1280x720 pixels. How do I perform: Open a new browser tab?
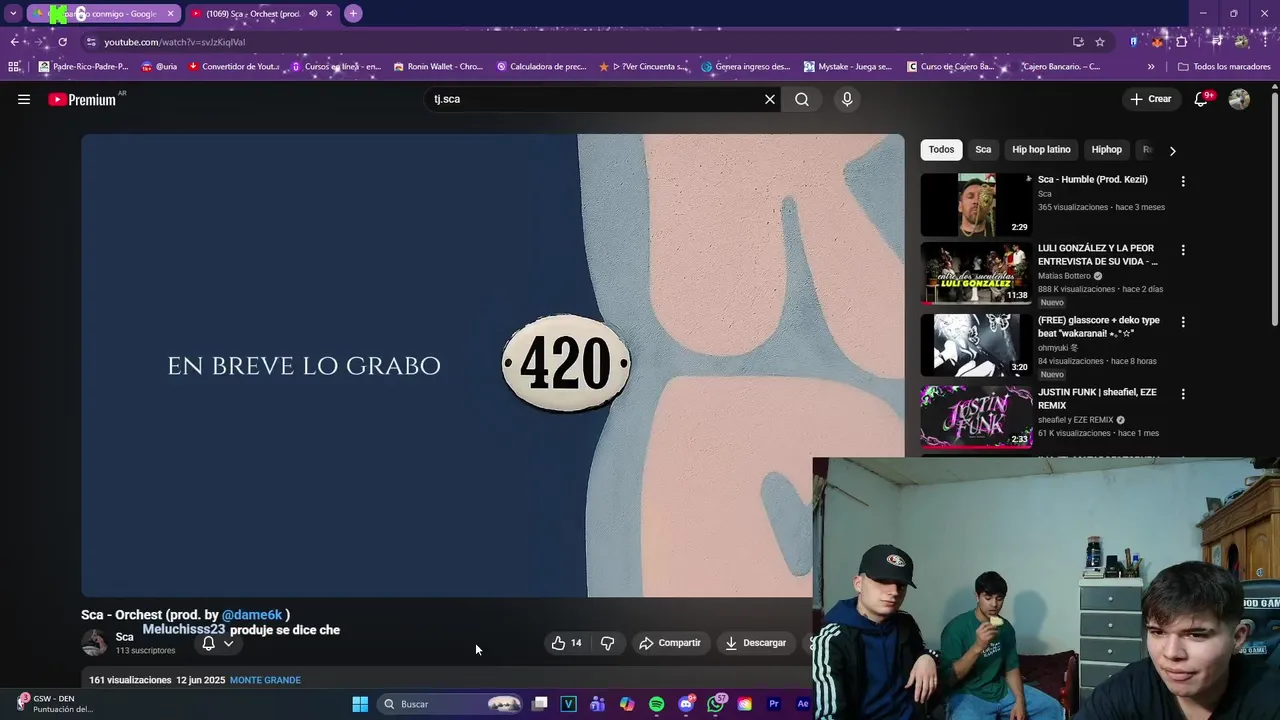[353, 14]
